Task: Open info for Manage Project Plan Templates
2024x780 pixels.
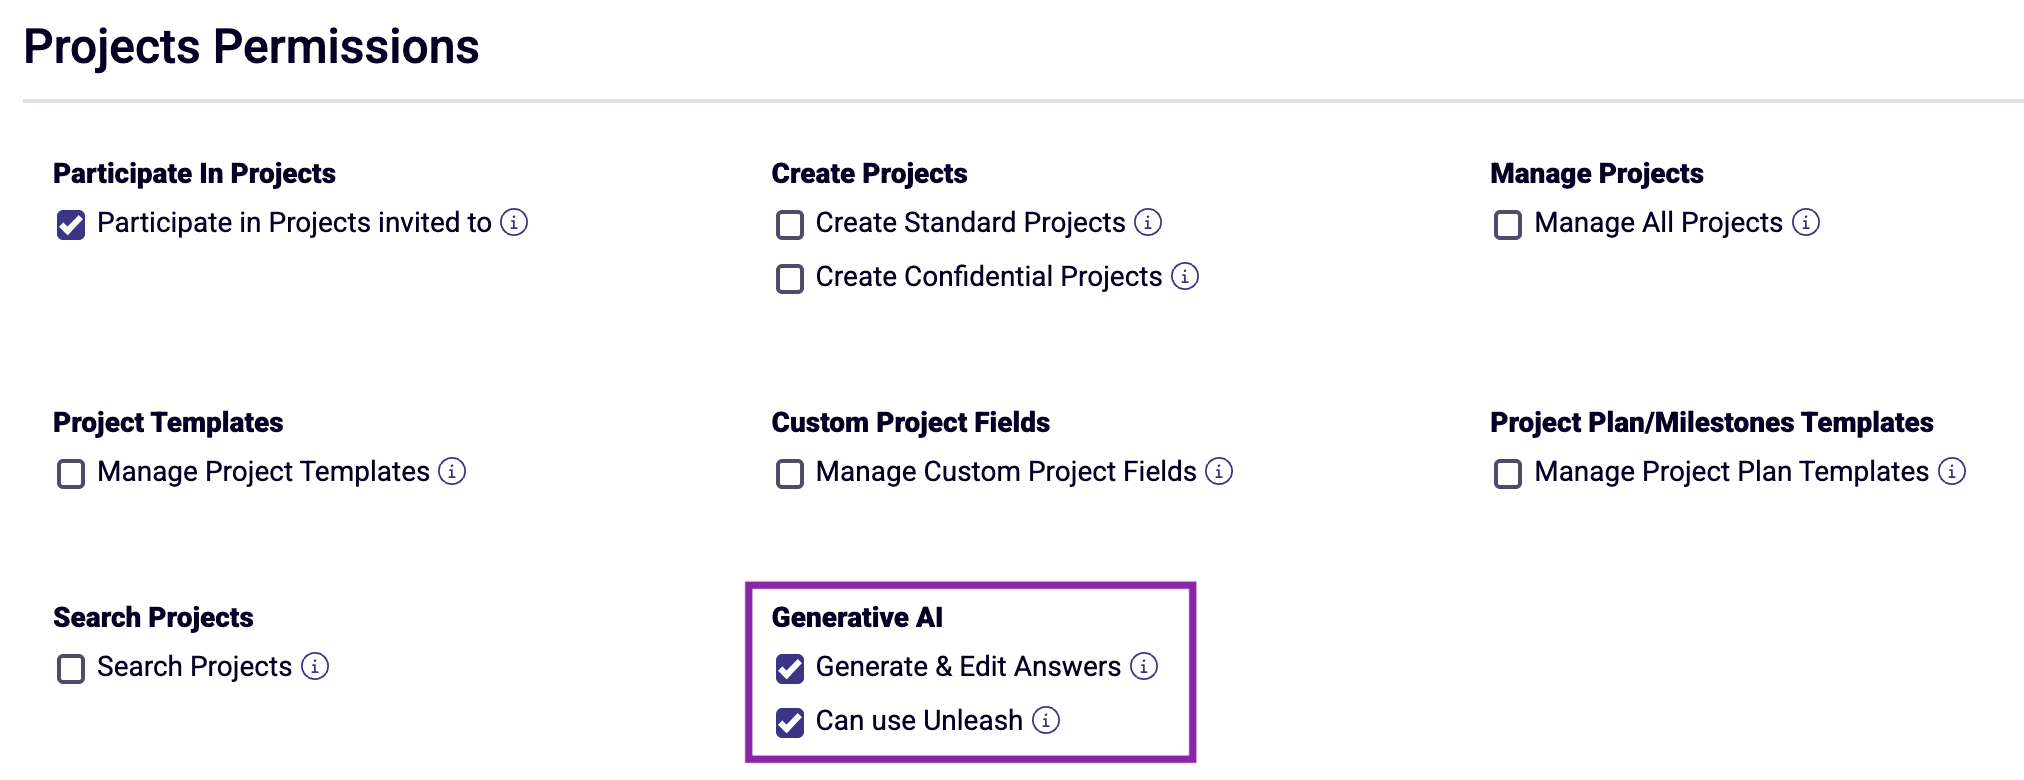Action: pos(1951,470)
